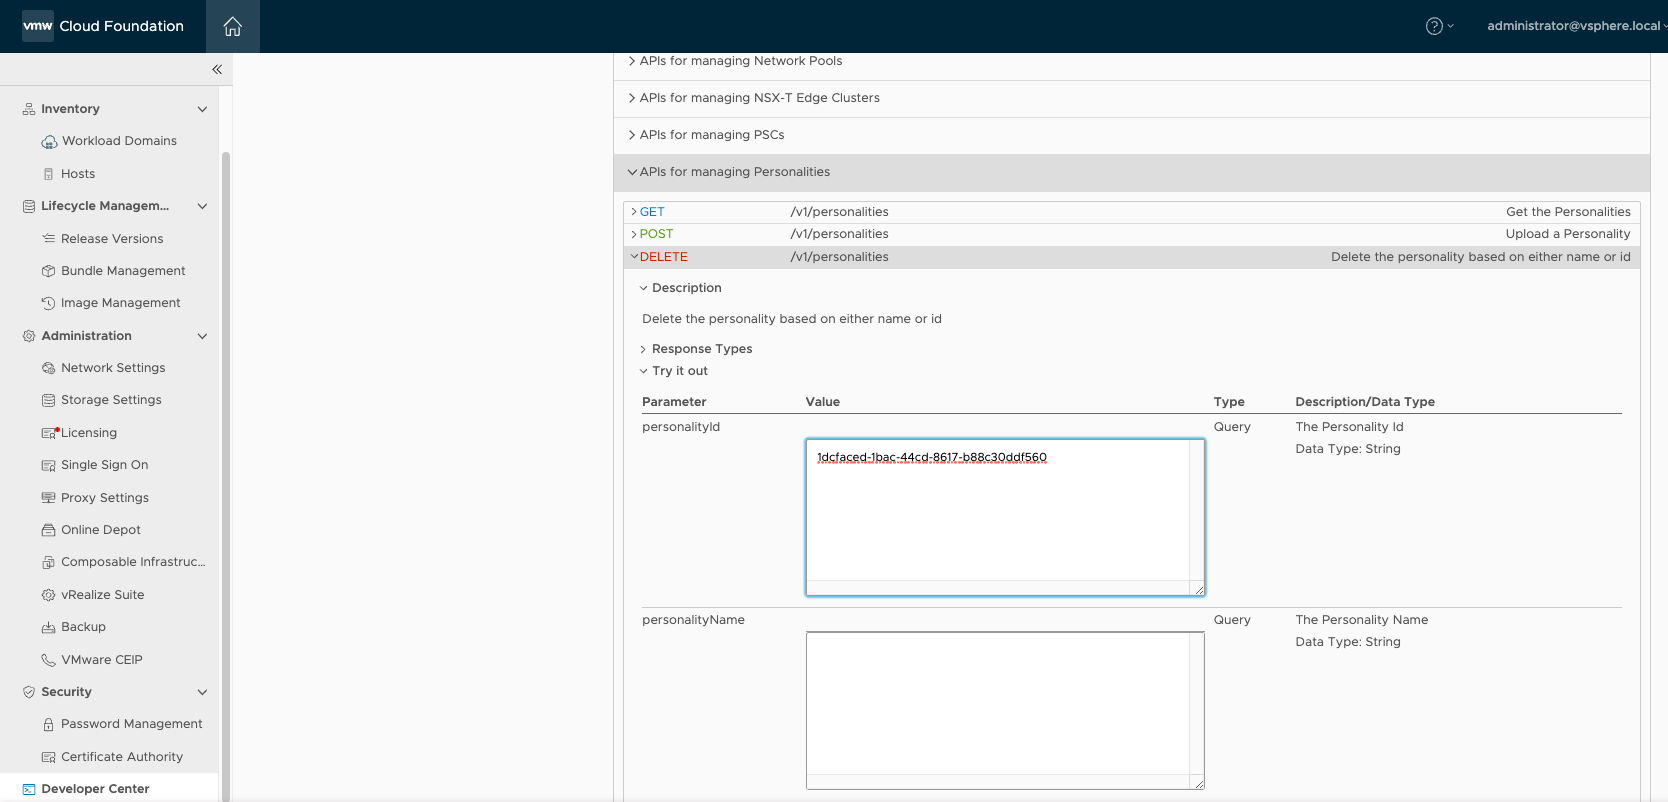Click the Inventory section icon
Screen dimensions: 1668x802
[29, 109]
